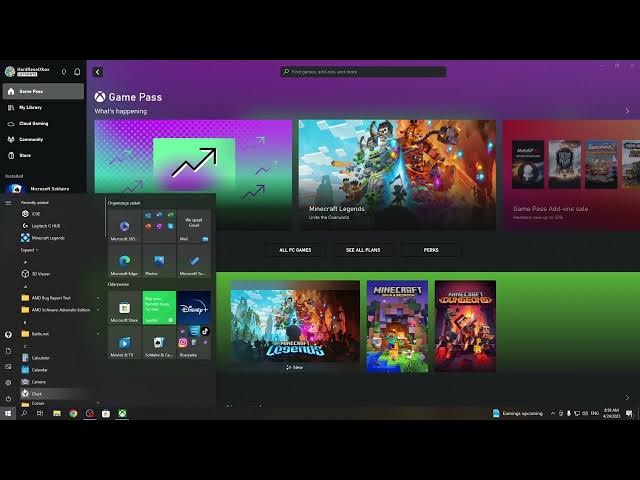Open the Mail tile
The image size is (640, 480).
[194, 226]
